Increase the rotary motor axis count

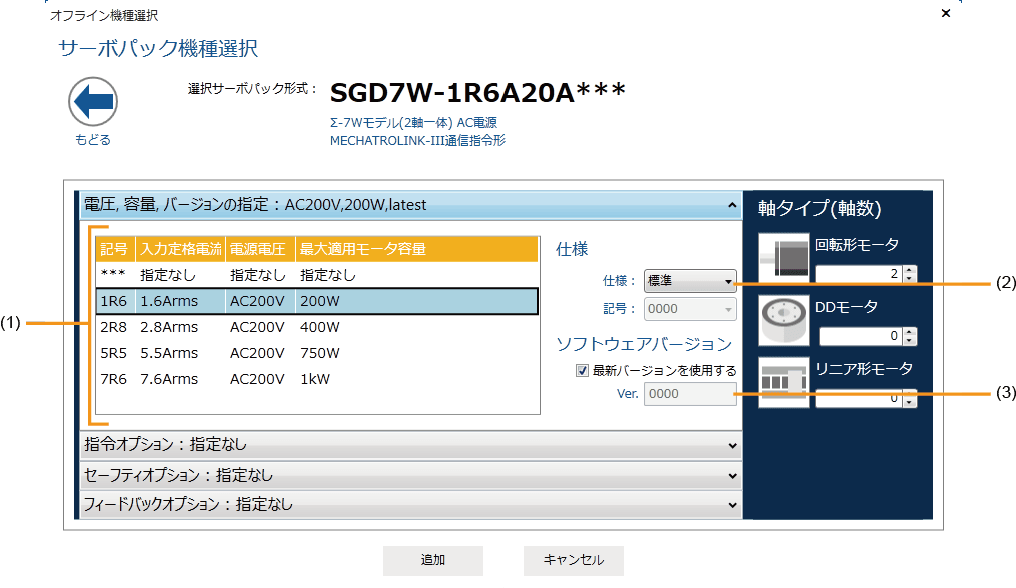tap(908, 270)
